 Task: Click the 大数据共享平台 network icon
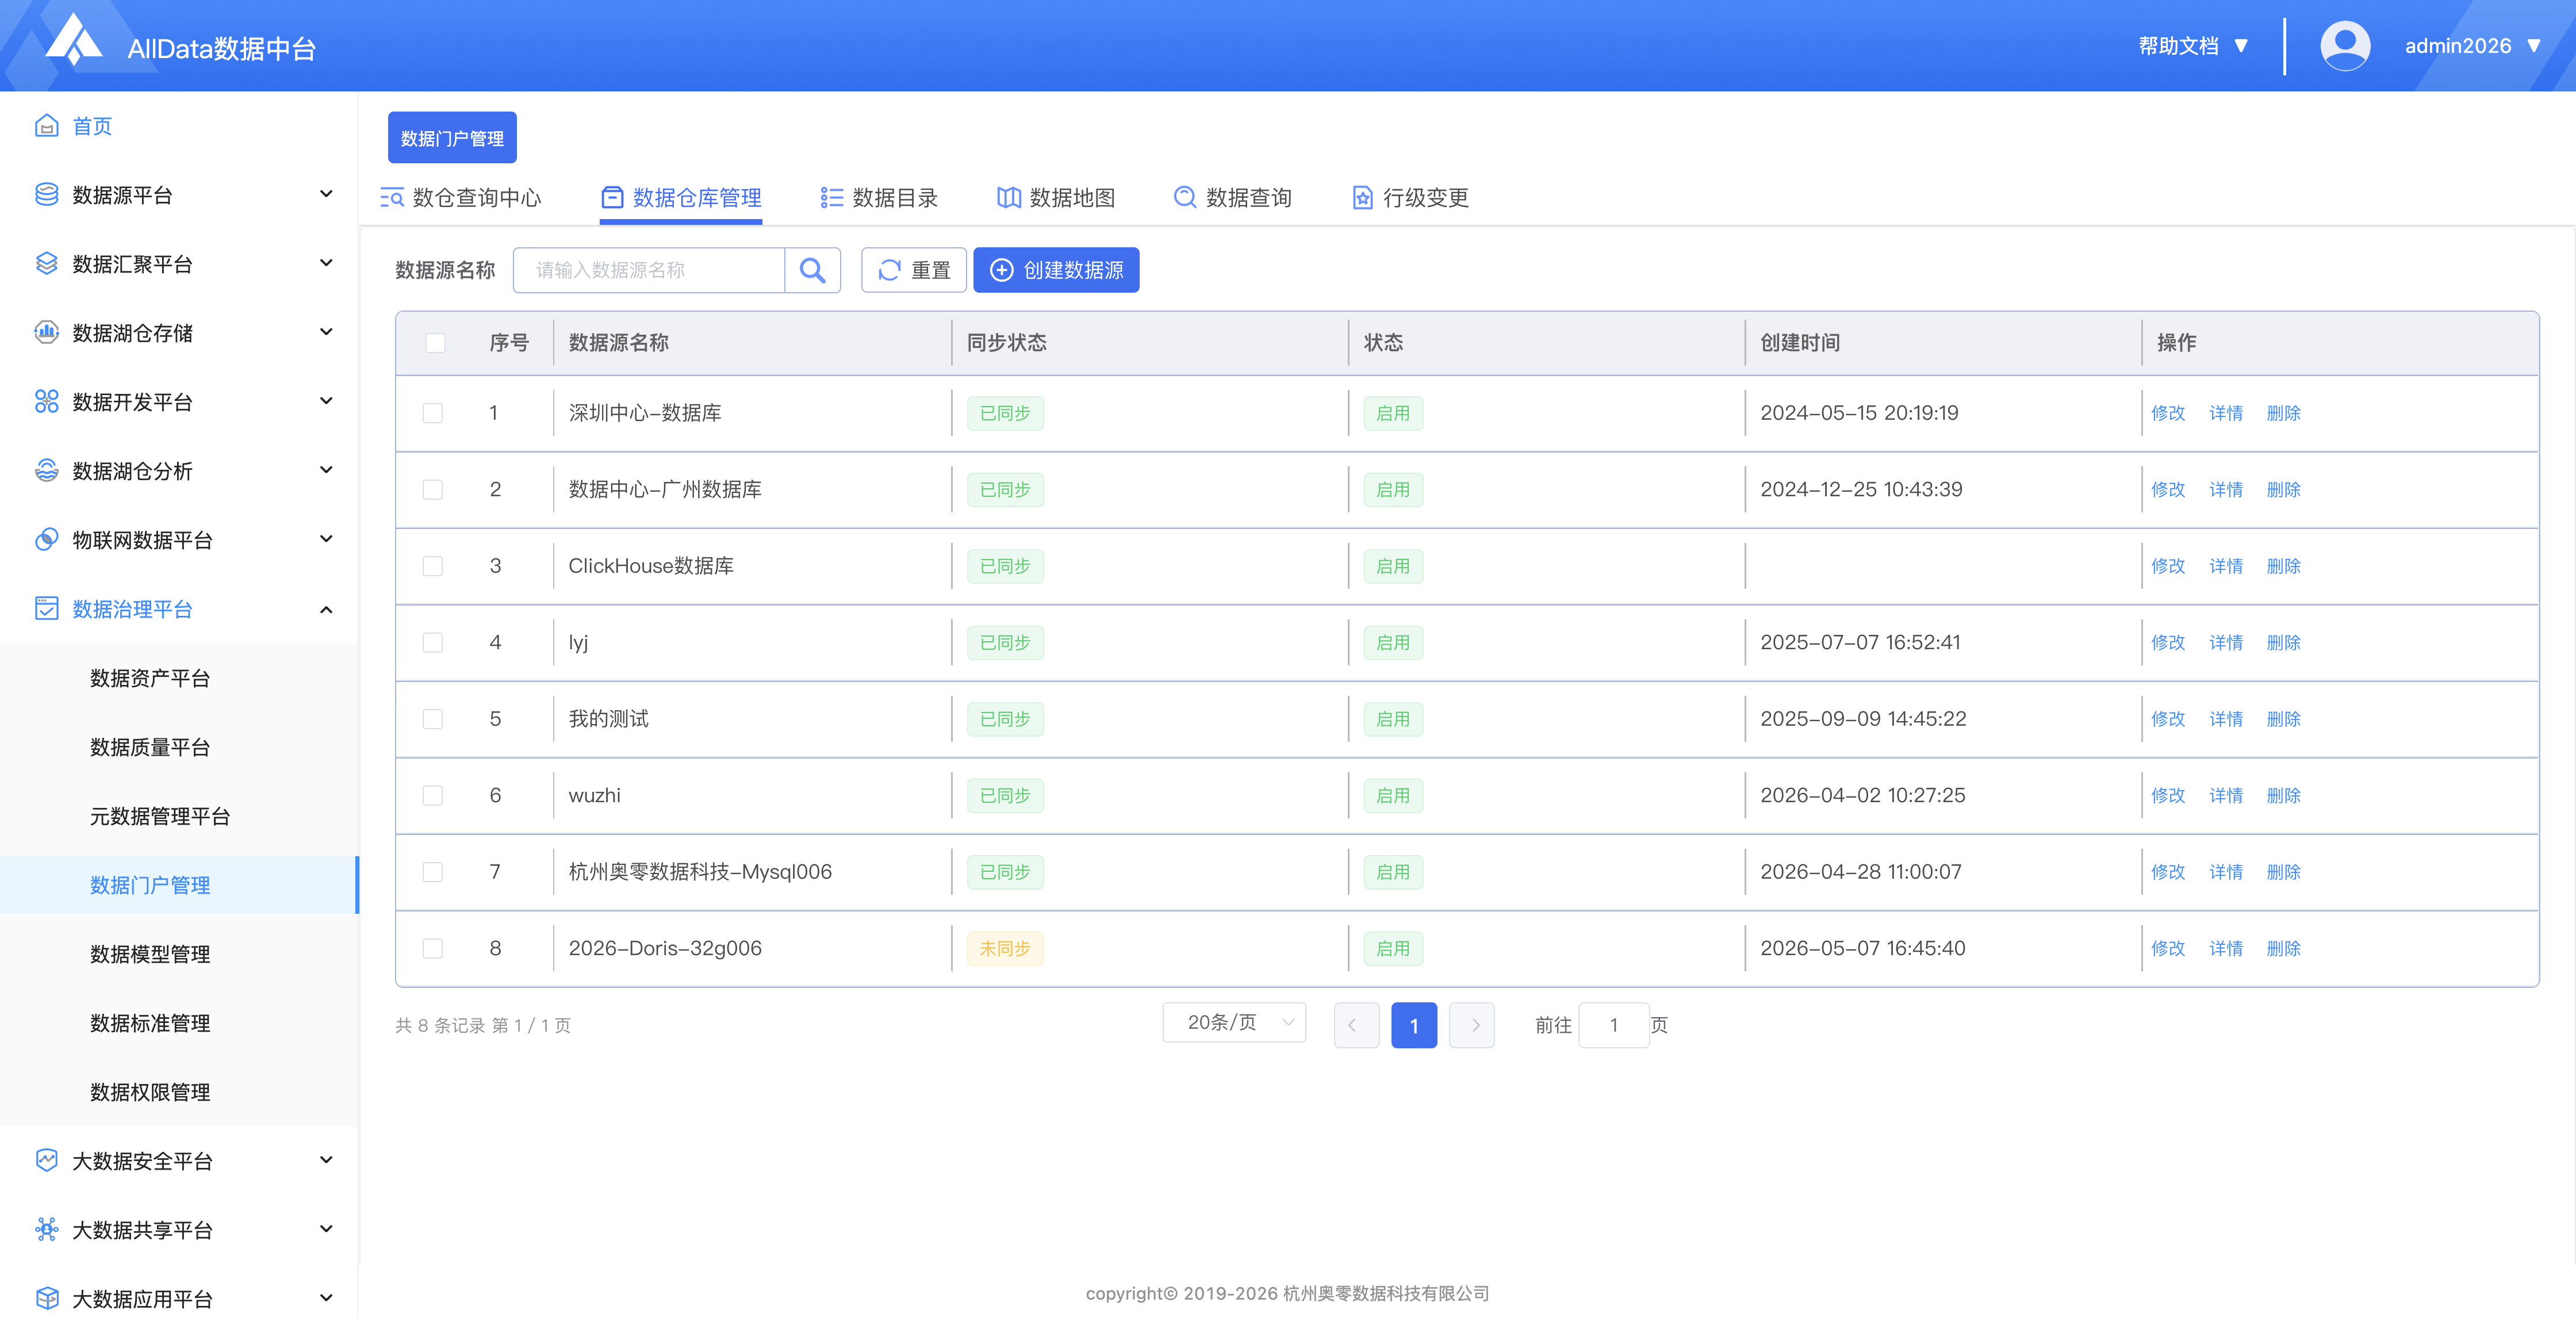pyautogui.click(x=46, y=1229)
